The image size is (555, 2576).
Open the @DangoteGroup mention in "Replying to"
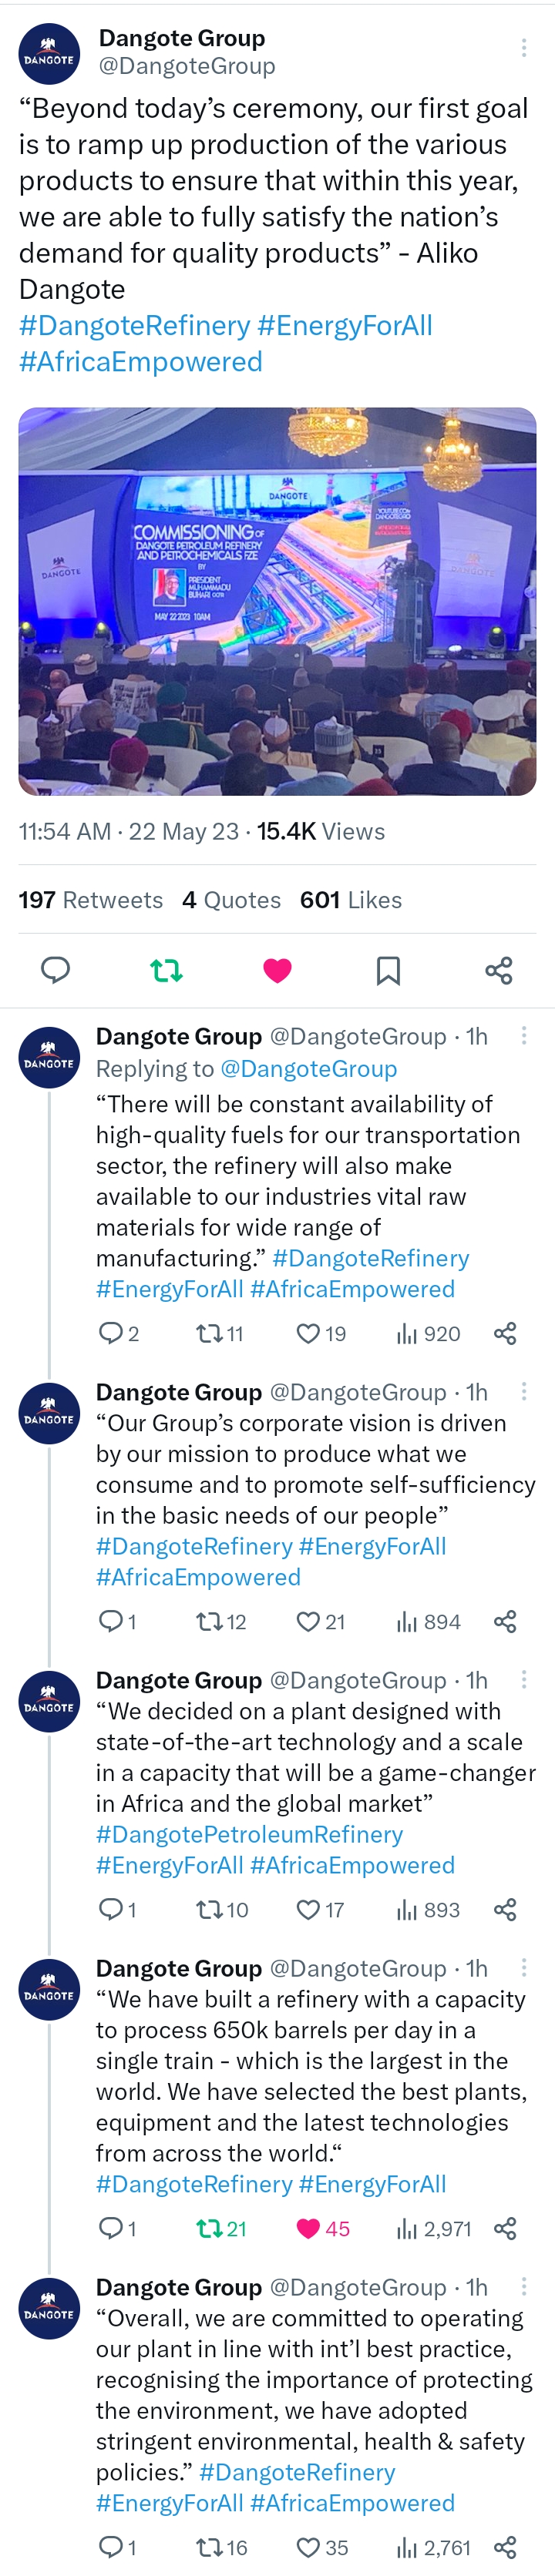click(308, 1069)
